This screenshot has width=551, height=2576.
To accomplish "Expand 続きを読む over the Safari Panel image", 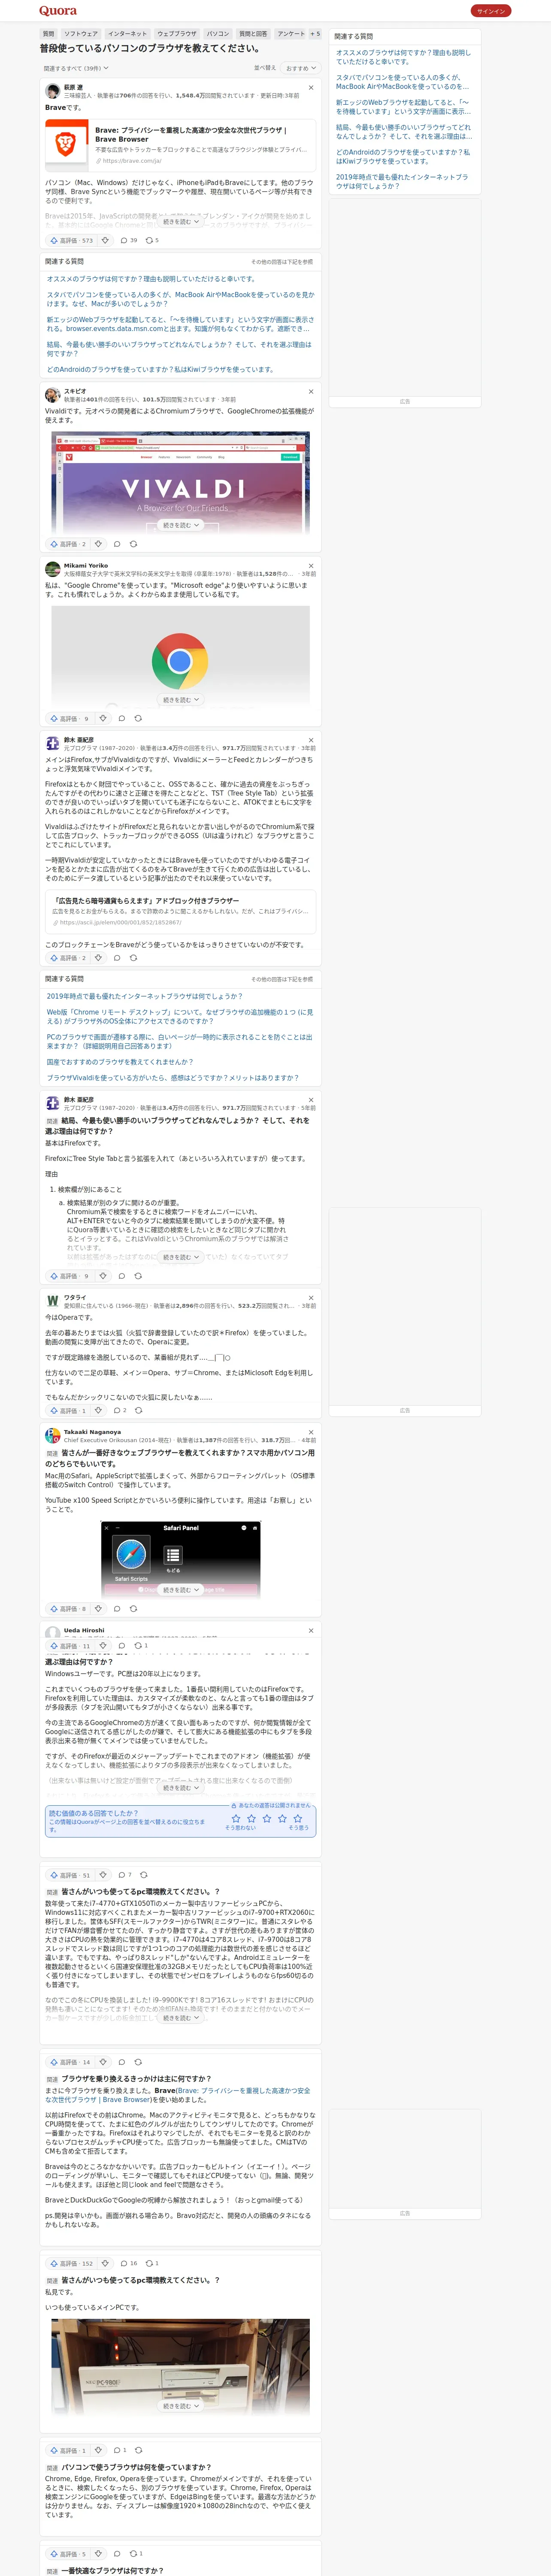I will point(181,1590).
